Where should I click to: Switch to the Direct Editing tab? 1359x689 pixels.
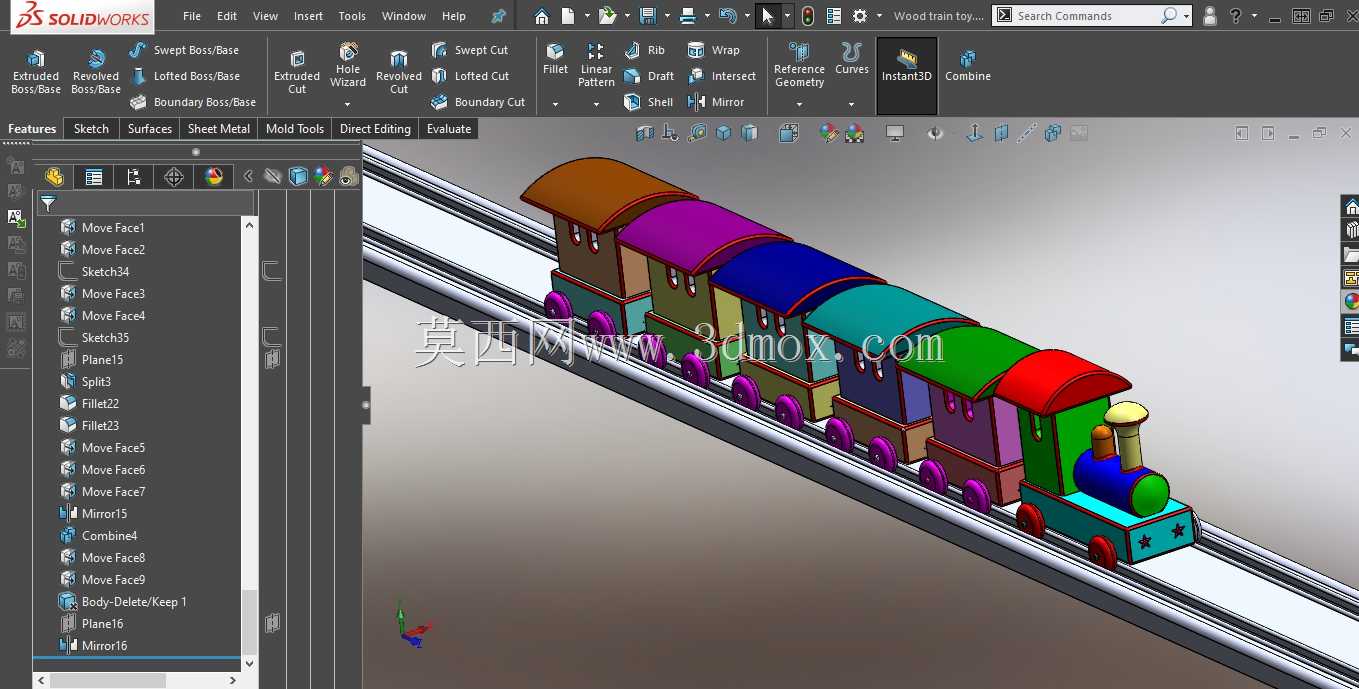tap(375, 128)
